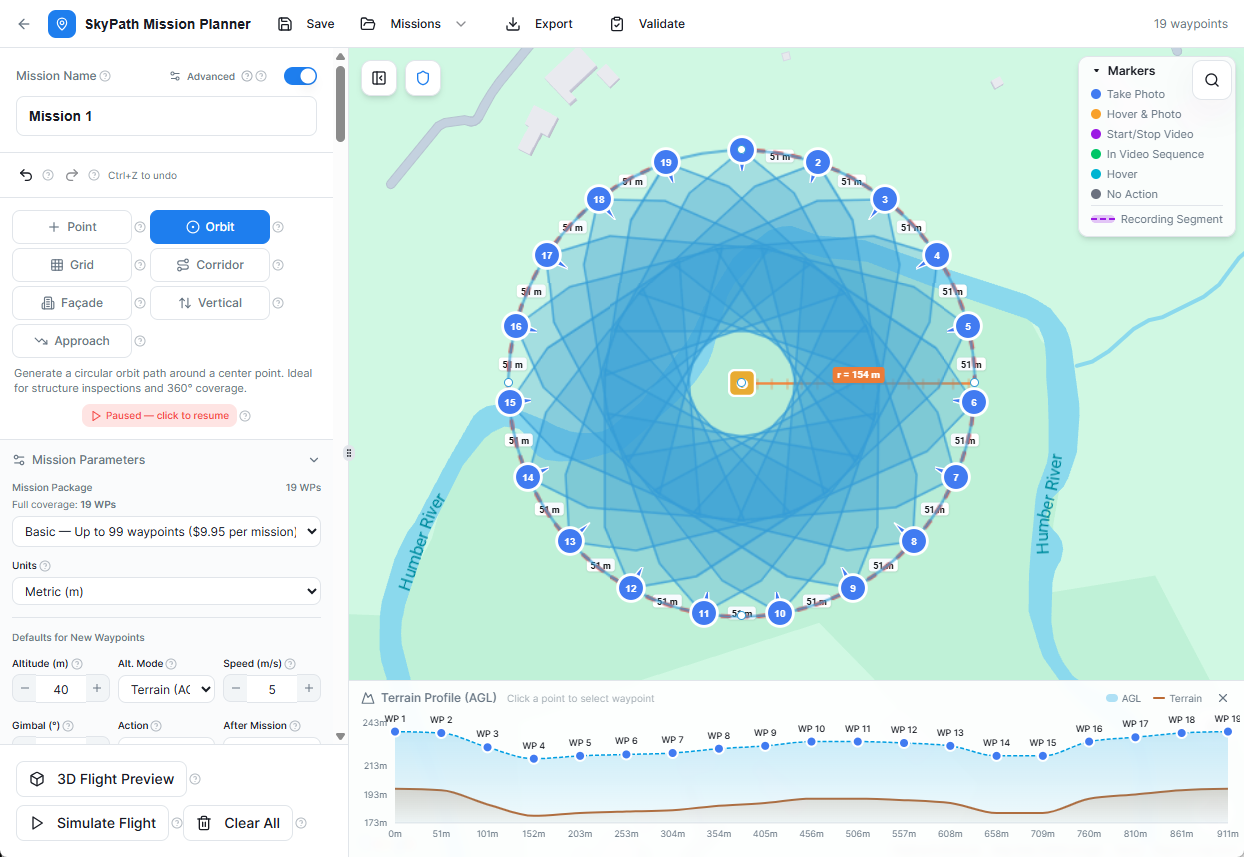Select the Vertical tool
The image size is (1244, 857).
[x=210, y=303]
